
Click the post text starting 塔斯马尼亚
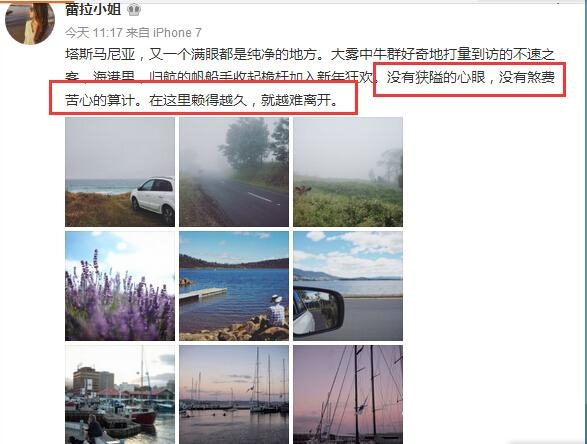(310, 77)
